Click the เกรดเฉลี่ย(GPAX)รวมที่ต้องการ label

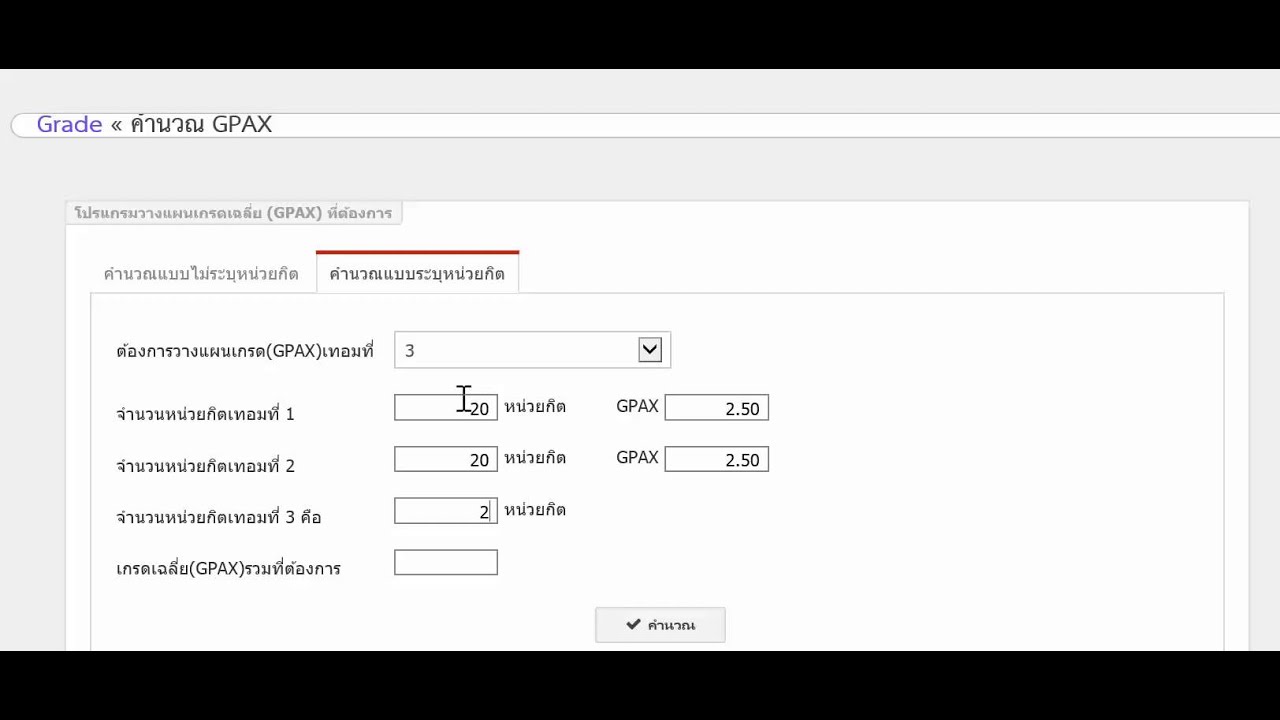[x=228, y=568]
